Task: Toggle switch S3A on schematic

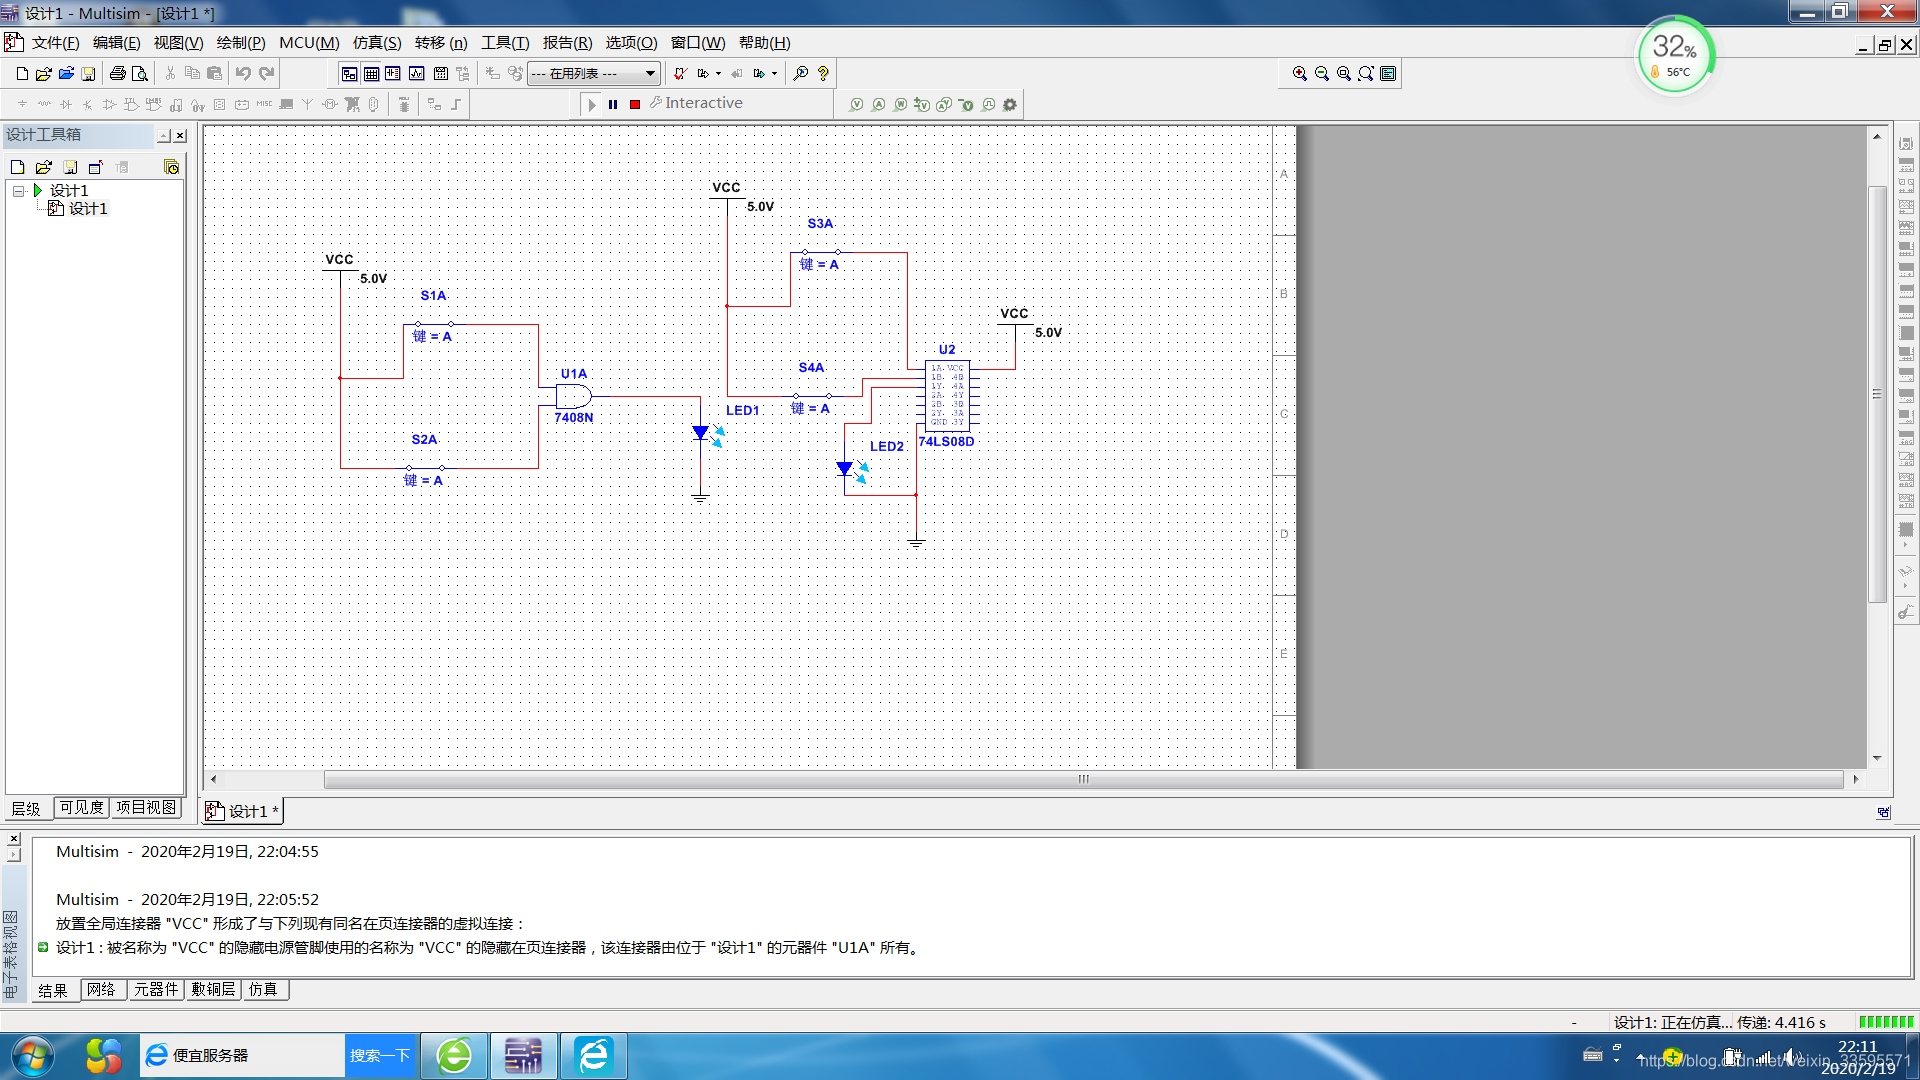Action: [821, 253]
